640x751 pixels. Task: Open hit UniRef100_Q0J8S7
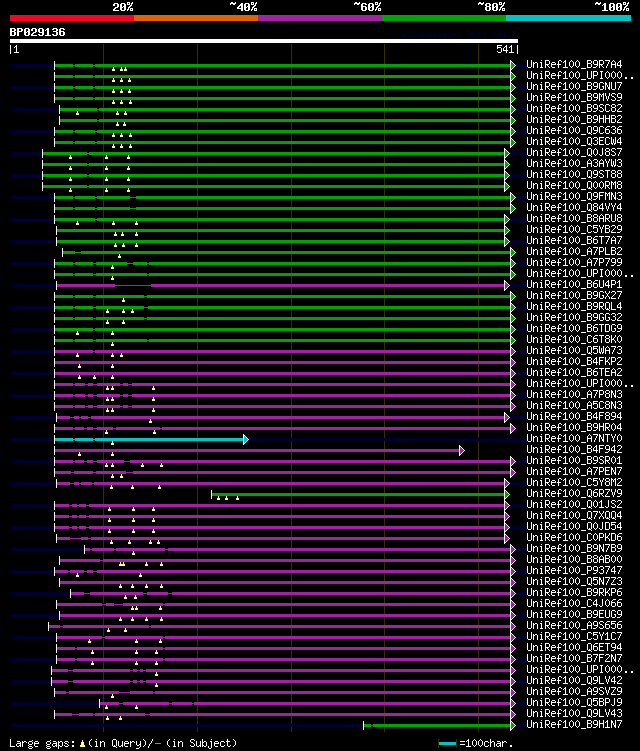point(574,152)
